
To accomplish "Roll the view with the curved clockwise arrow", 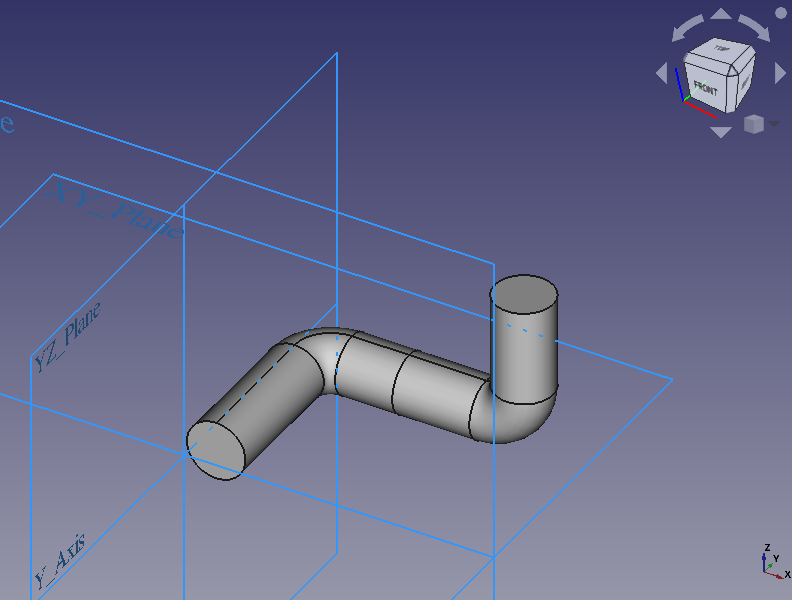I will click(755, 28).
